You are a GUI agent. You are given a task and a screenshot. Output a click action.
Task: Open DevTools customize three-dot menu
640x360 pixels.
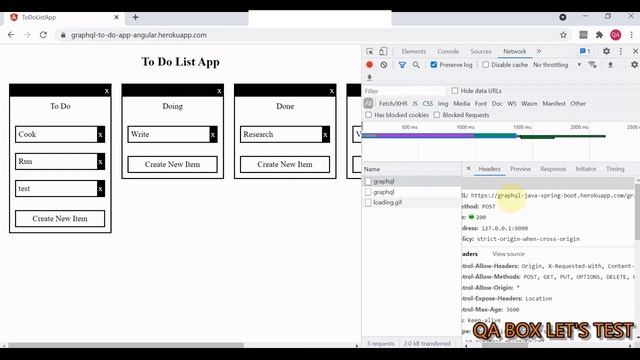click(x=621, y=51)
